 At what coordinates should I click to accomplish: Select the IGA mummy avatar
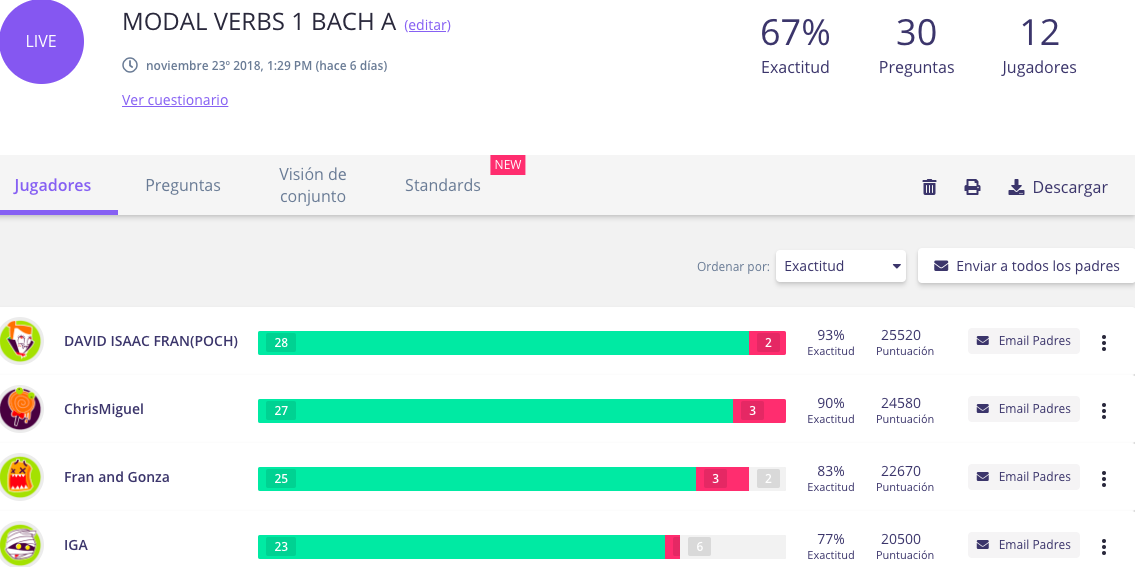20,545
